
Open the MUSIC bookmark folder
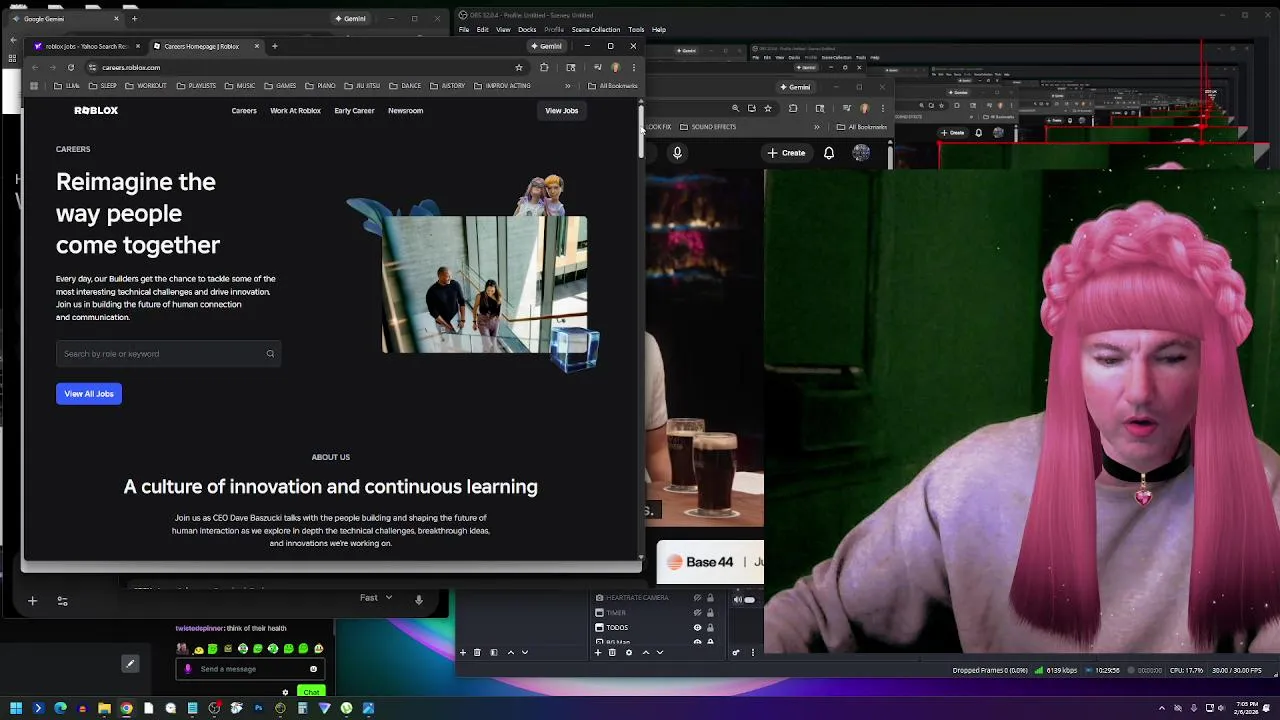[x=240, y=86]
